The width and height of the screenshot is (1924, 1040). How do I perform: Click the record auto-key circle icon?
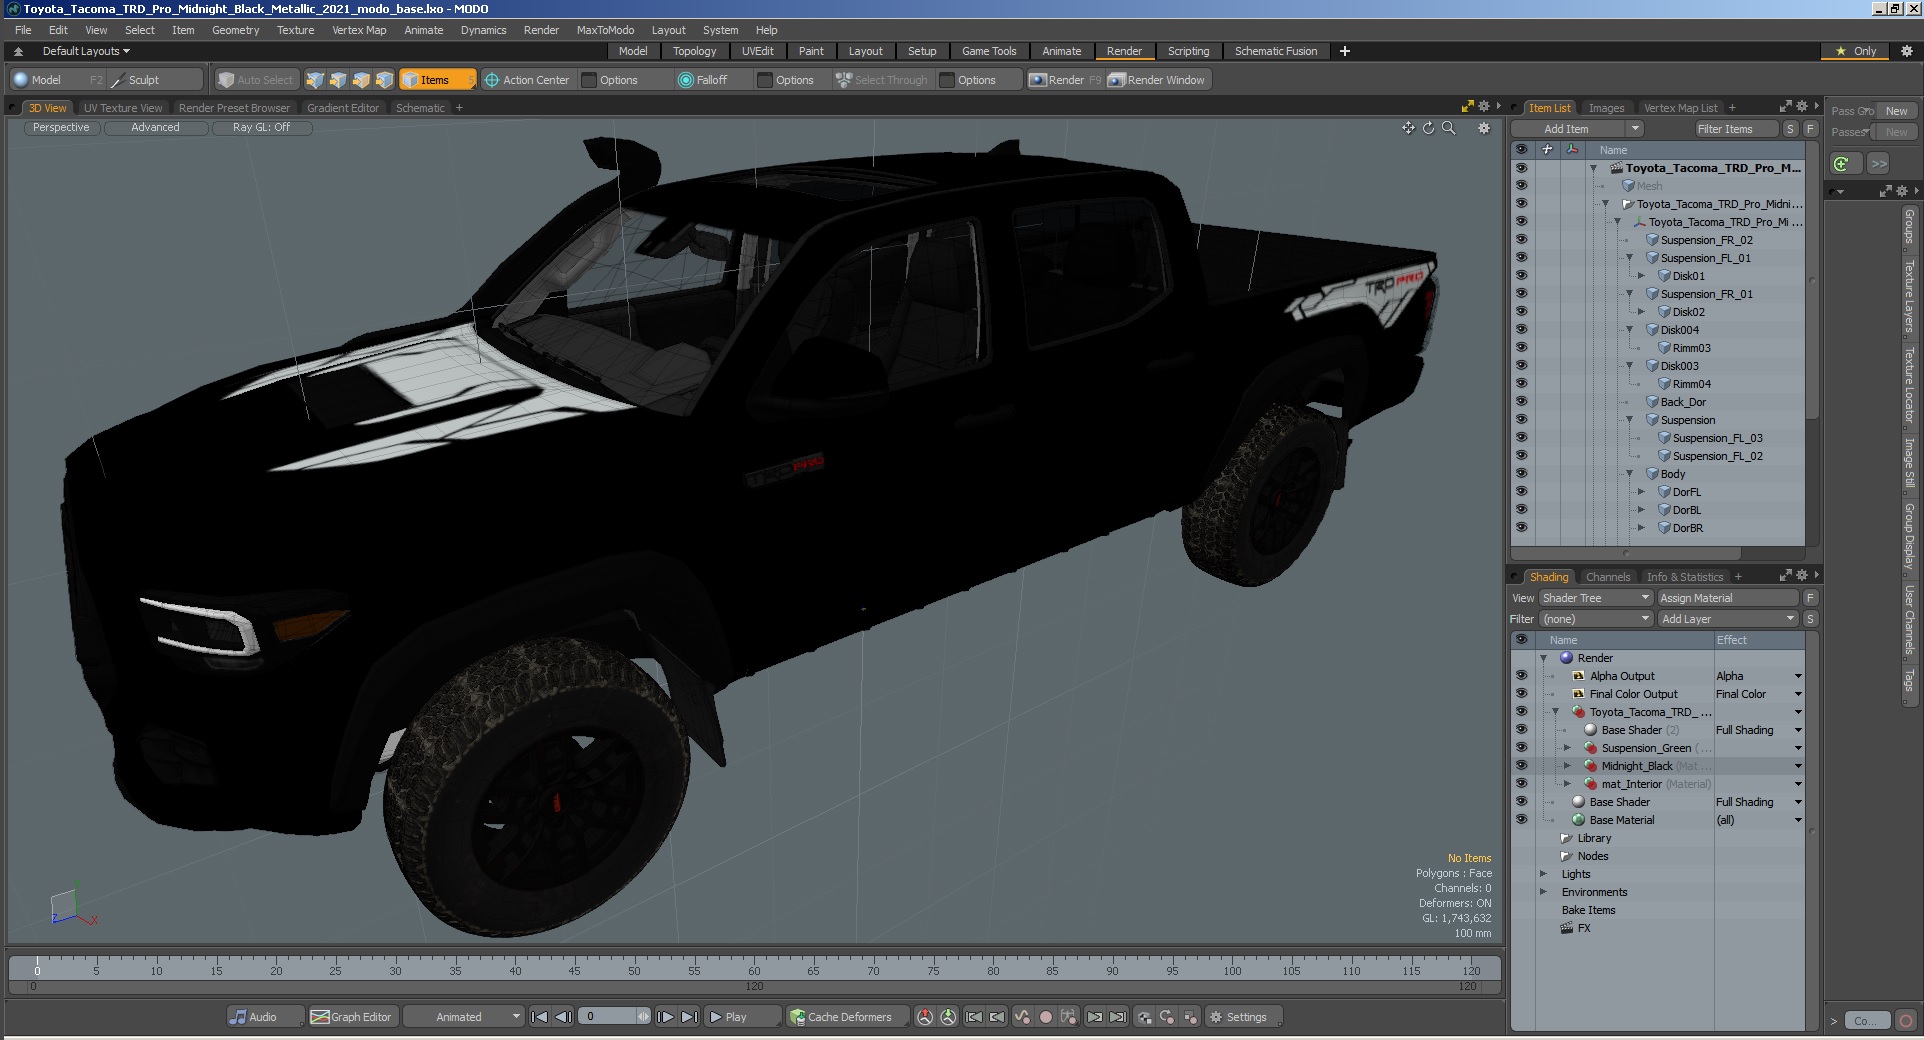click(x=1045, y=1017)
